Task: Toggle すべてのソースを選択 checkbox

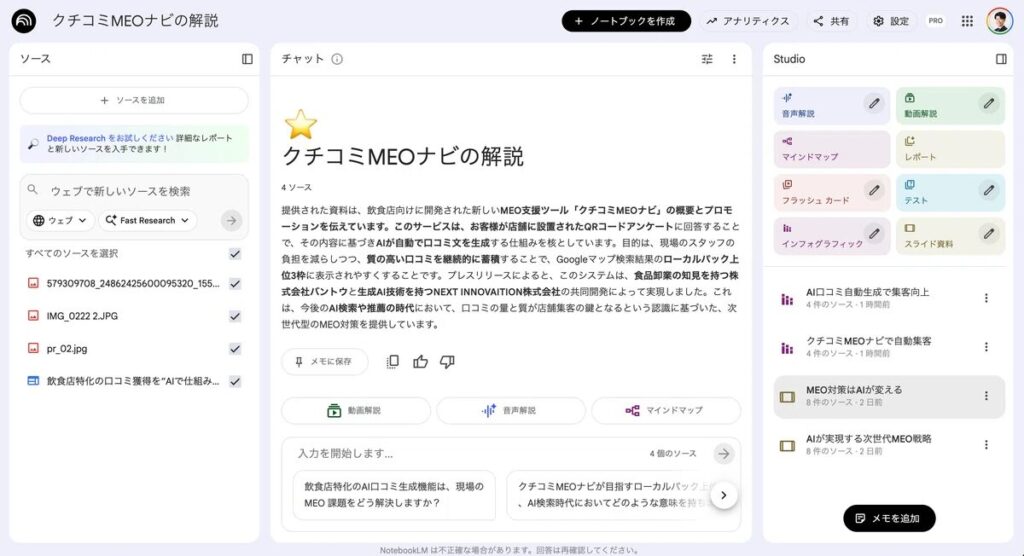Action: coord(235,254)
